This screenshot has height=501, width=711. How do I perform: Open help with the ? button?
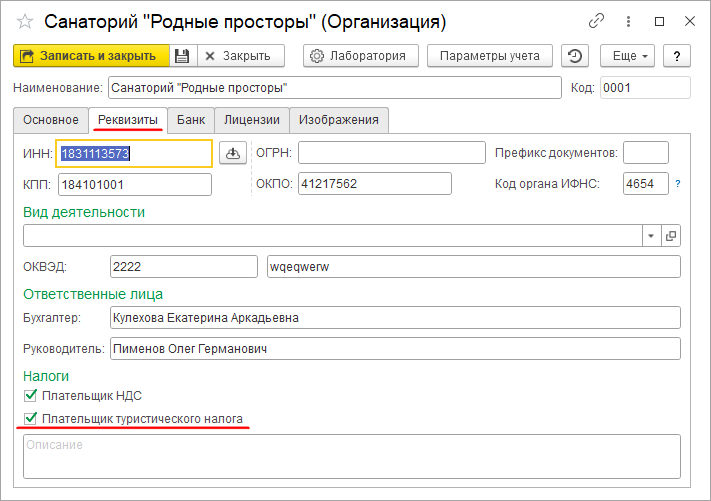point(677,56)
